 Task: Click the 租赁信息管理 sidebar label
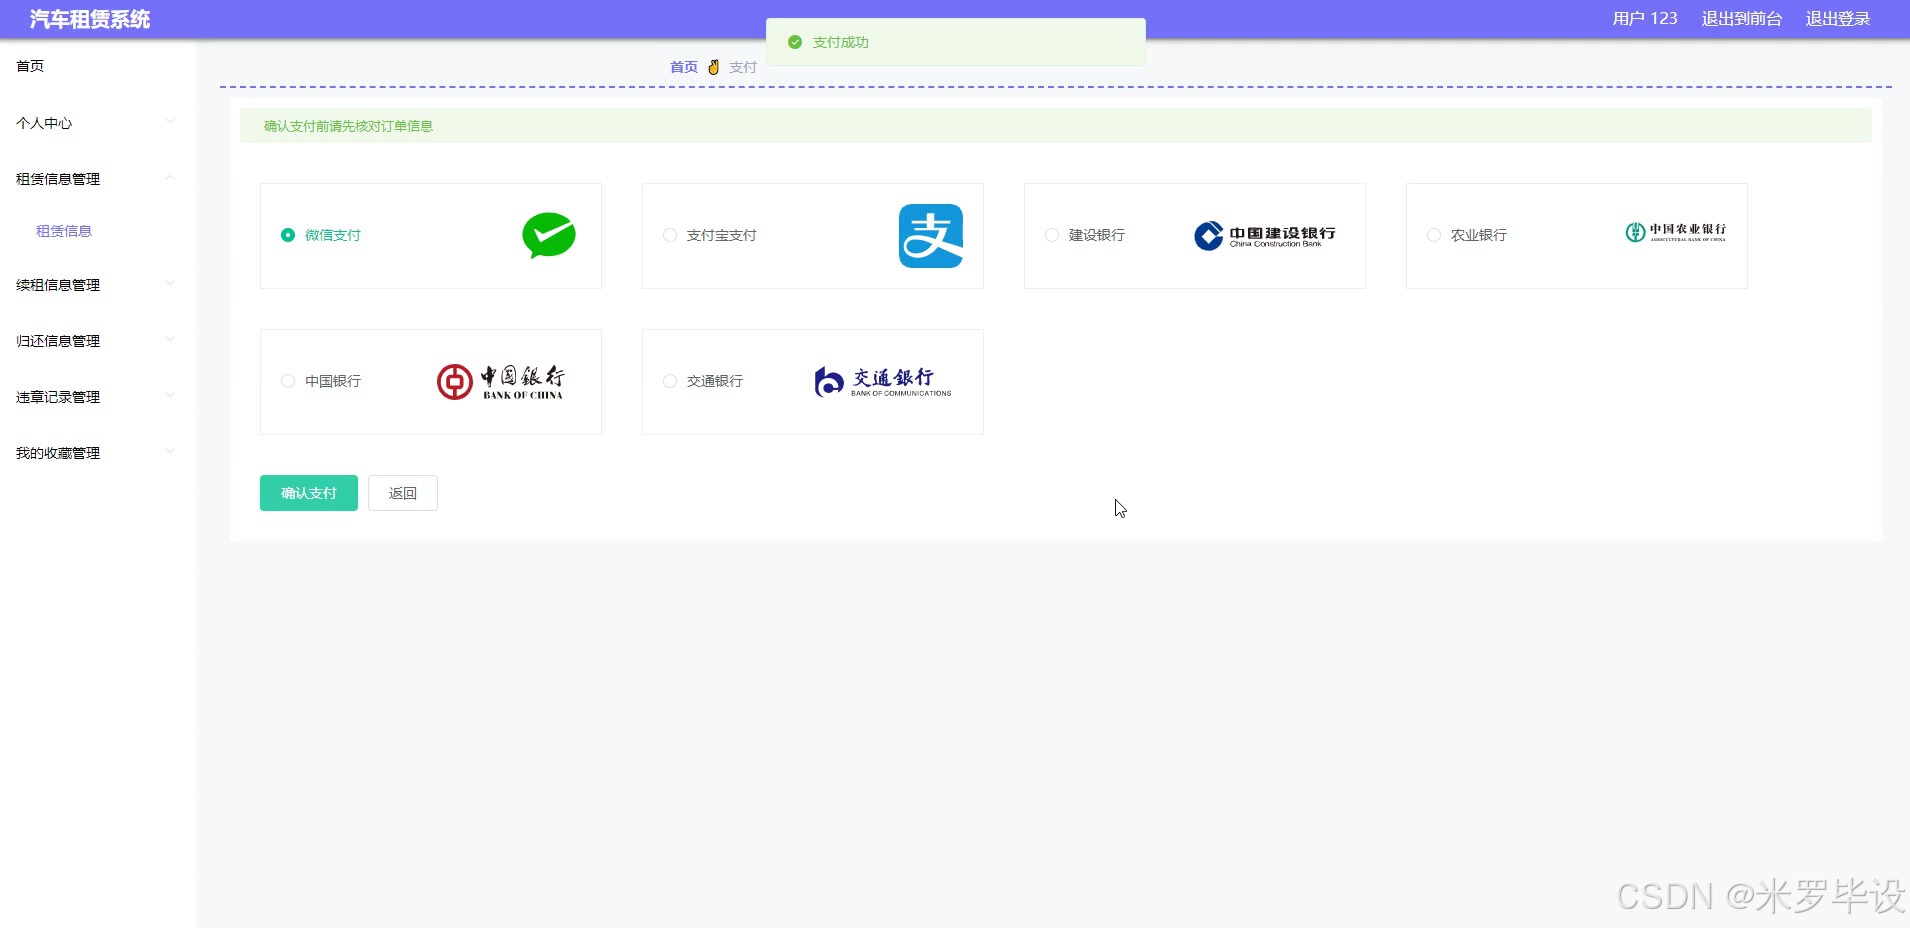(58, 179)
